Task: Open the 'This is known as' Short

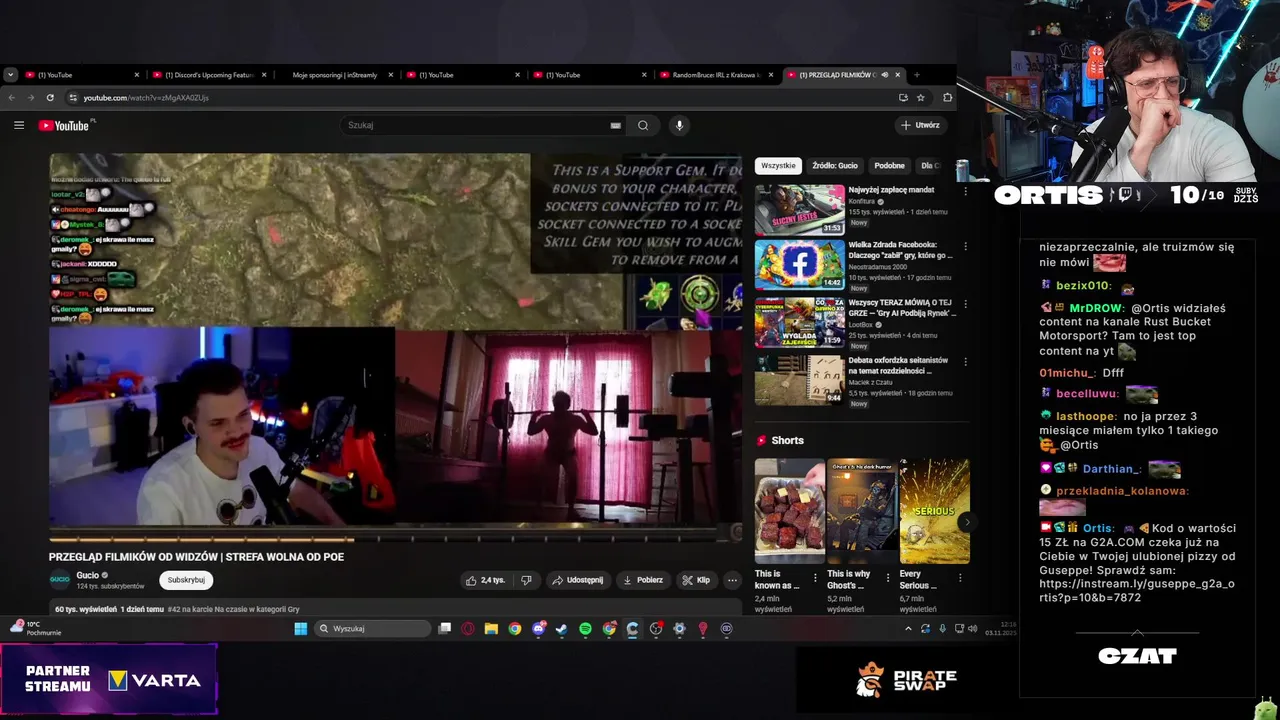Action: tap(789, 511)
